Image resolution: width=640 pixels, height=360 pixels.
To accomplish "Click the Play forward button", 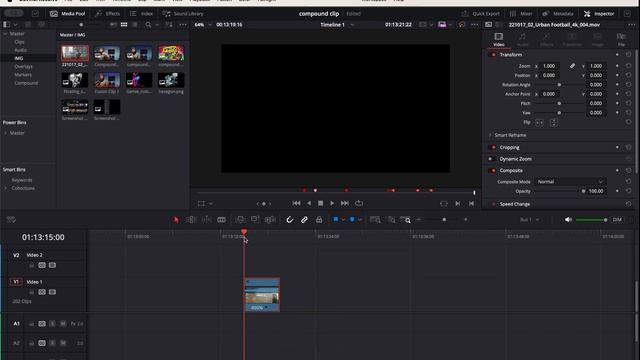I will tap(332, 203).
